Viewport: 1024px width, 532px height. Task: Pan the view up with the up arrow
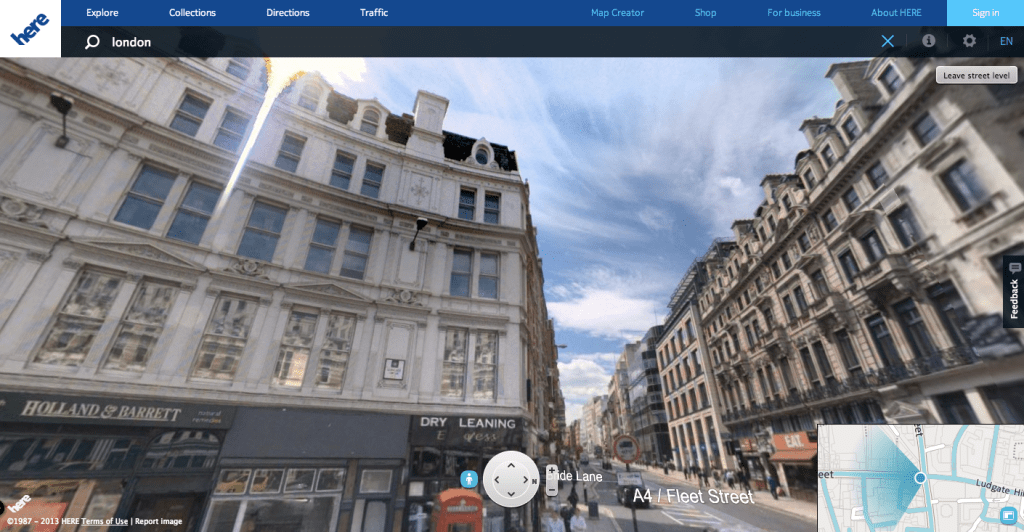point(511,465)
